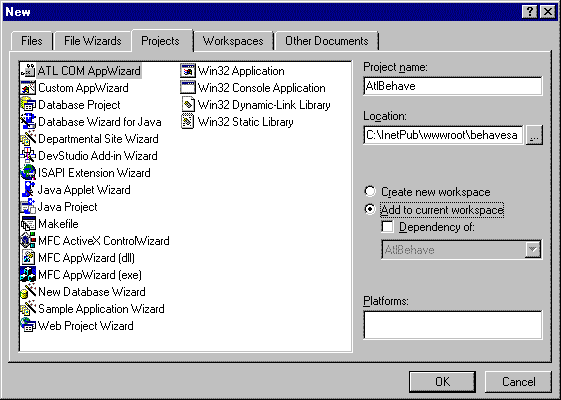Viewport: 561px width, 400px height.
Task: Click the Platforms list box
Action: [453, 325]
